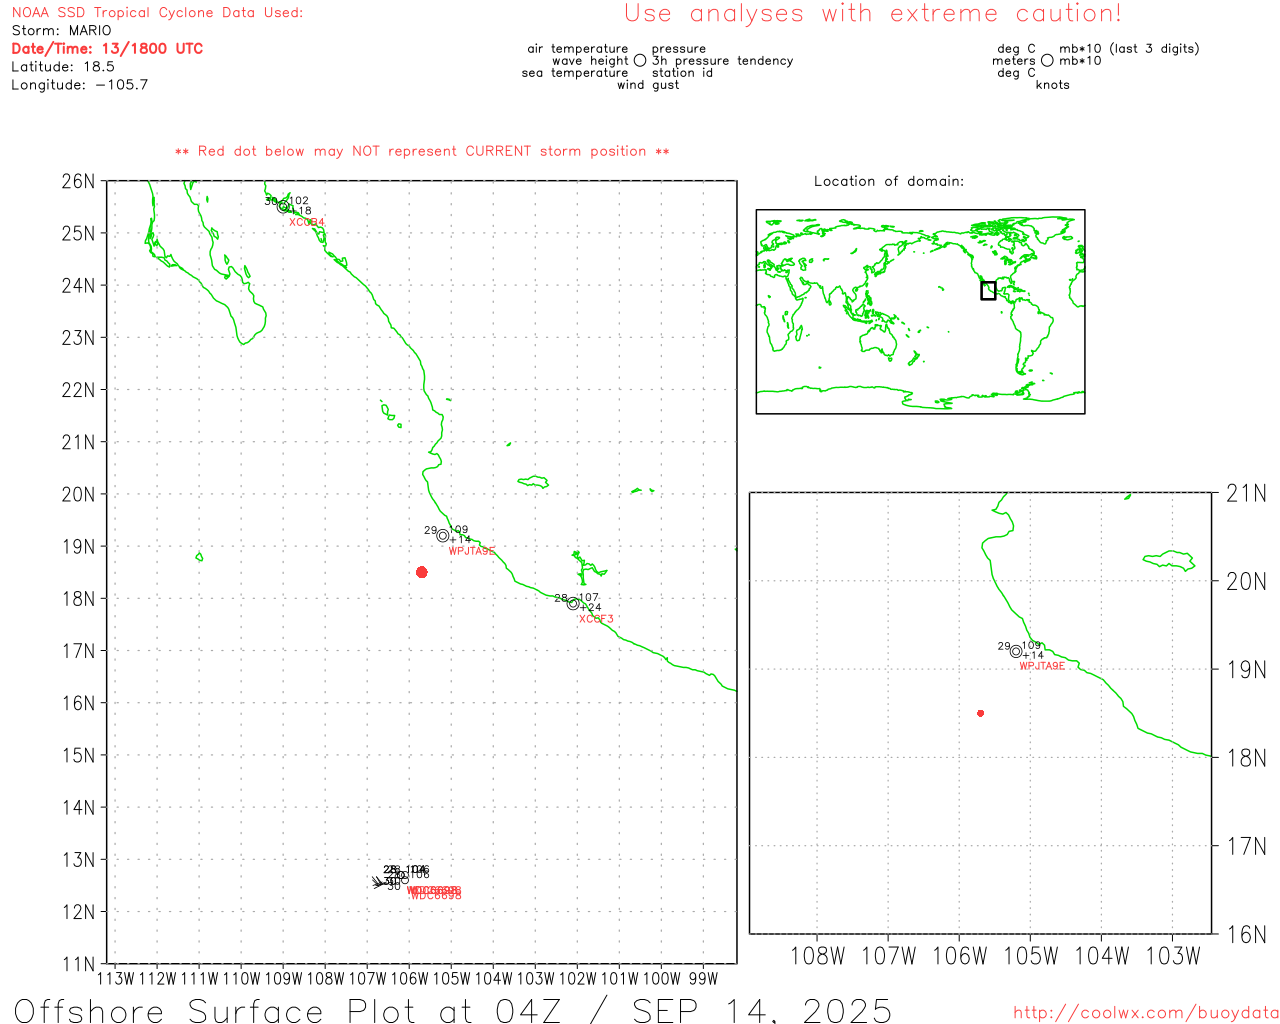Screen dimensions: 1280x1024
Task: Click the 16N label on inset map axis
Action: pos(1246,935)
